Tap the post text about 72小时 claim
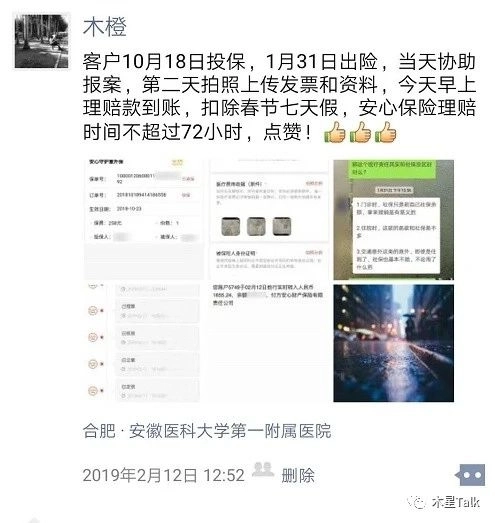The width and height of the screenshot is (495, 523). (280, 97)
